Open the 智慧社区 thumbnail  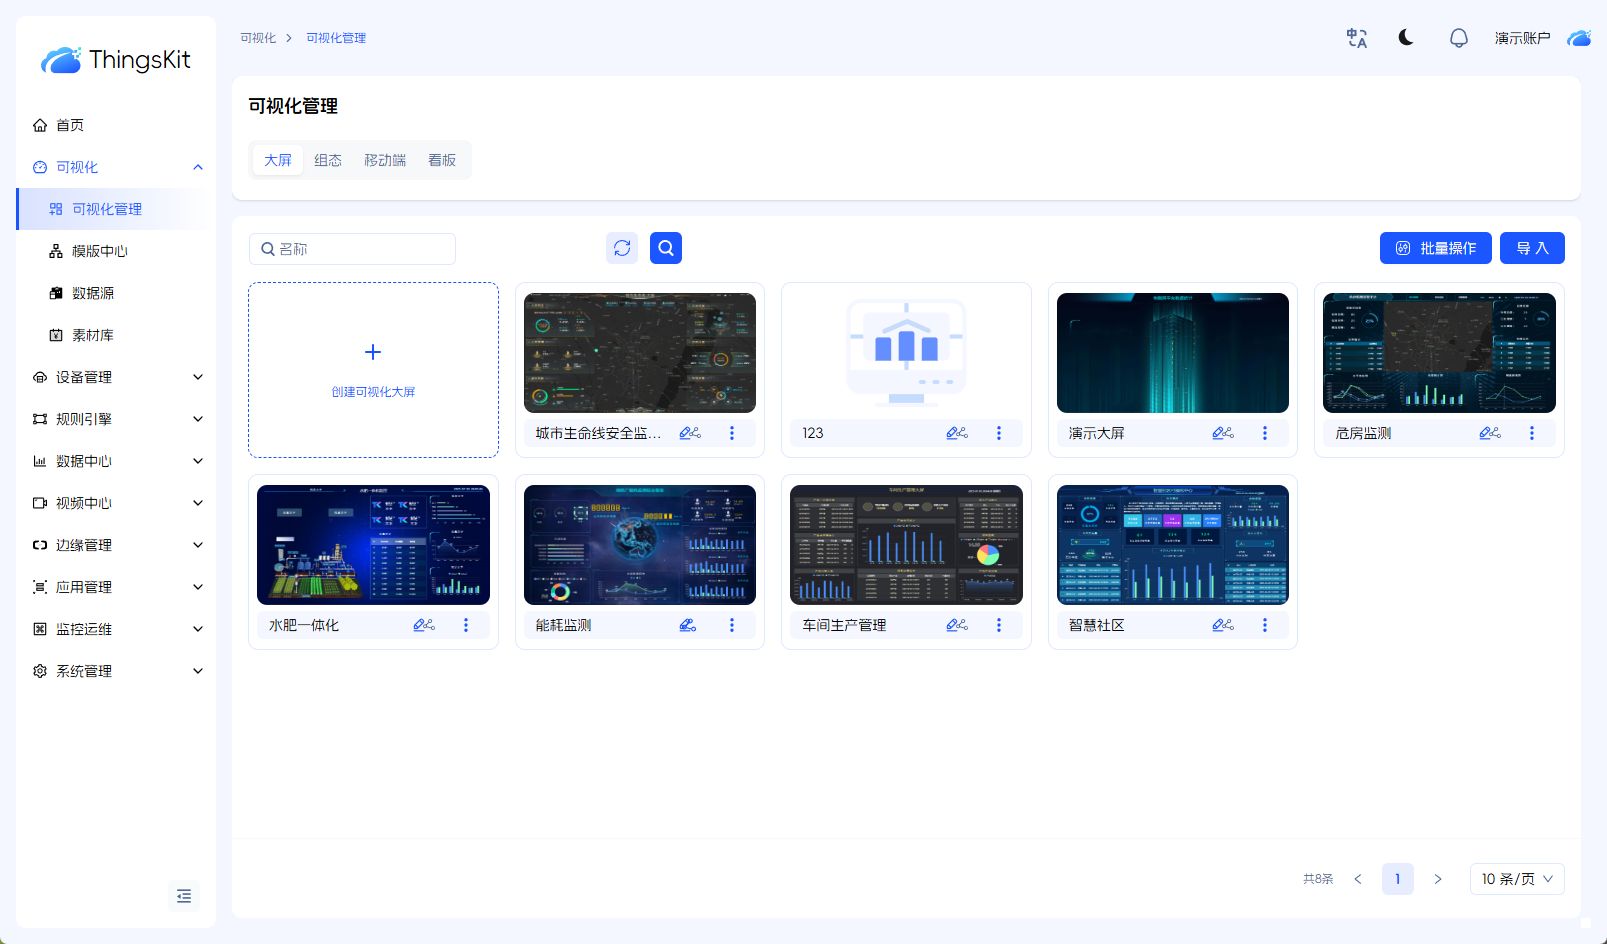point(1173,545)
